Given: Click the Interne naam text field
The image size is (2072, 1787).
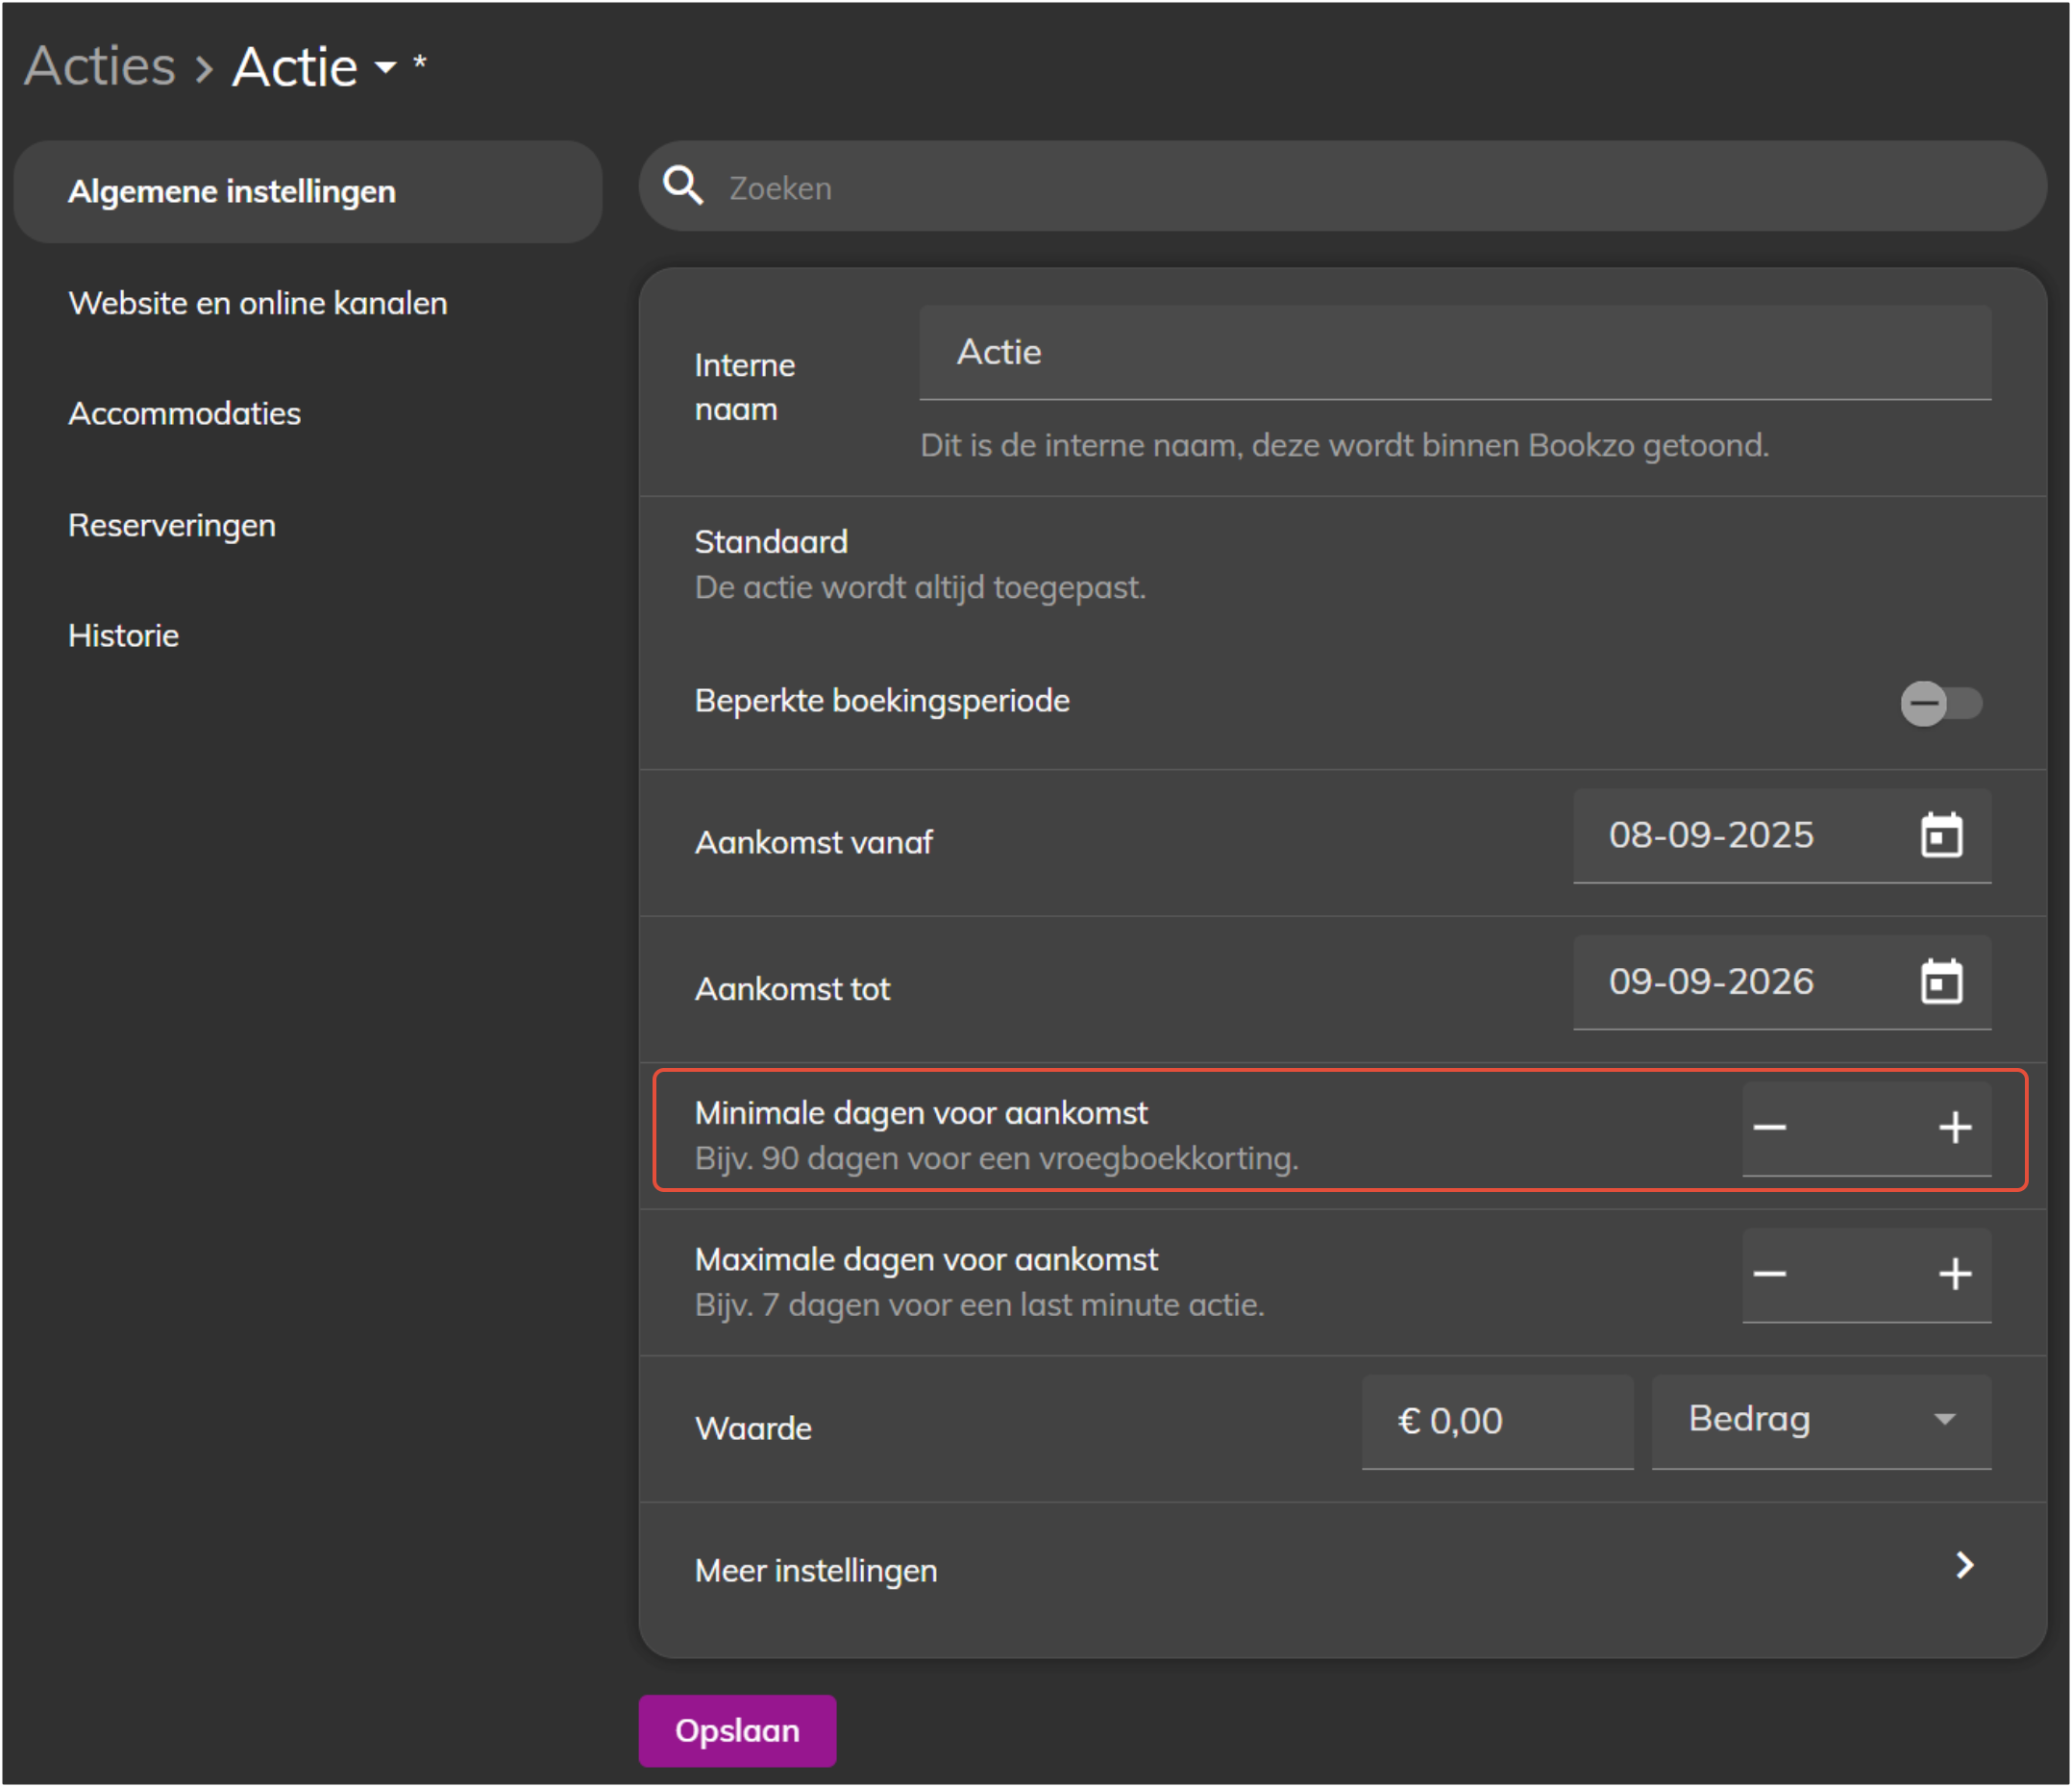Looking at the screenshot, I should click(x=1454, y=353).
